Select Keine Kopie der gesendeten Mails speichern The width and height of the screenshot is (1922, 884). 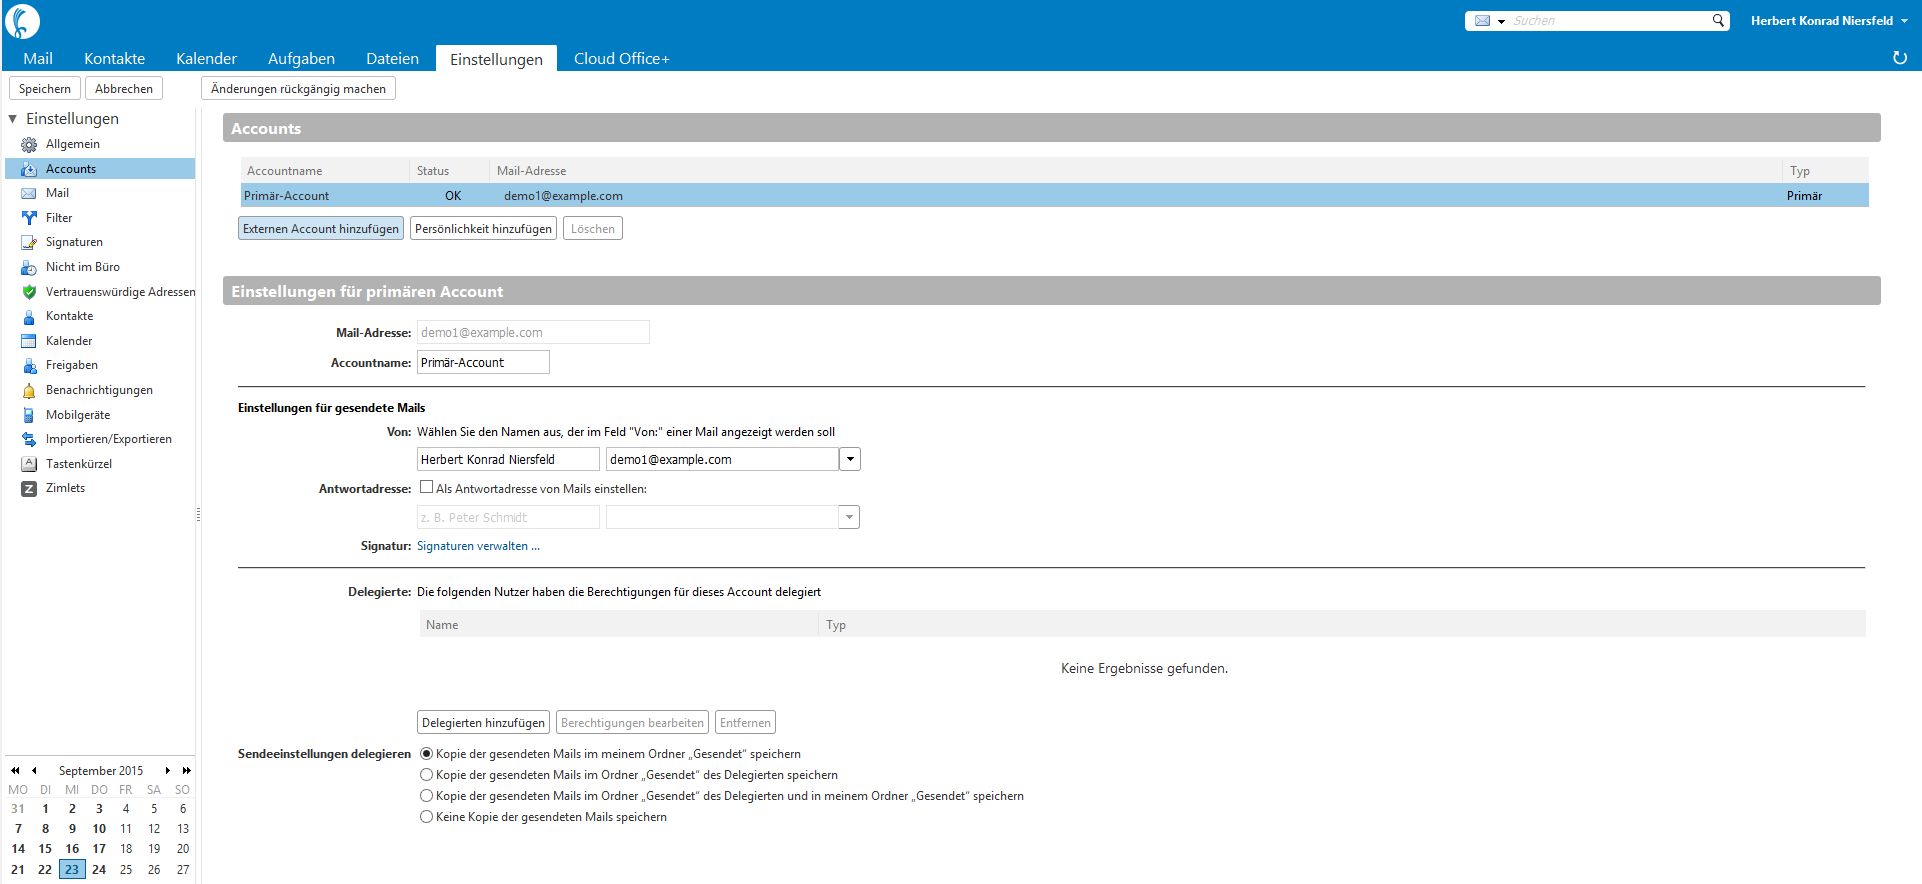pos(426,817)
